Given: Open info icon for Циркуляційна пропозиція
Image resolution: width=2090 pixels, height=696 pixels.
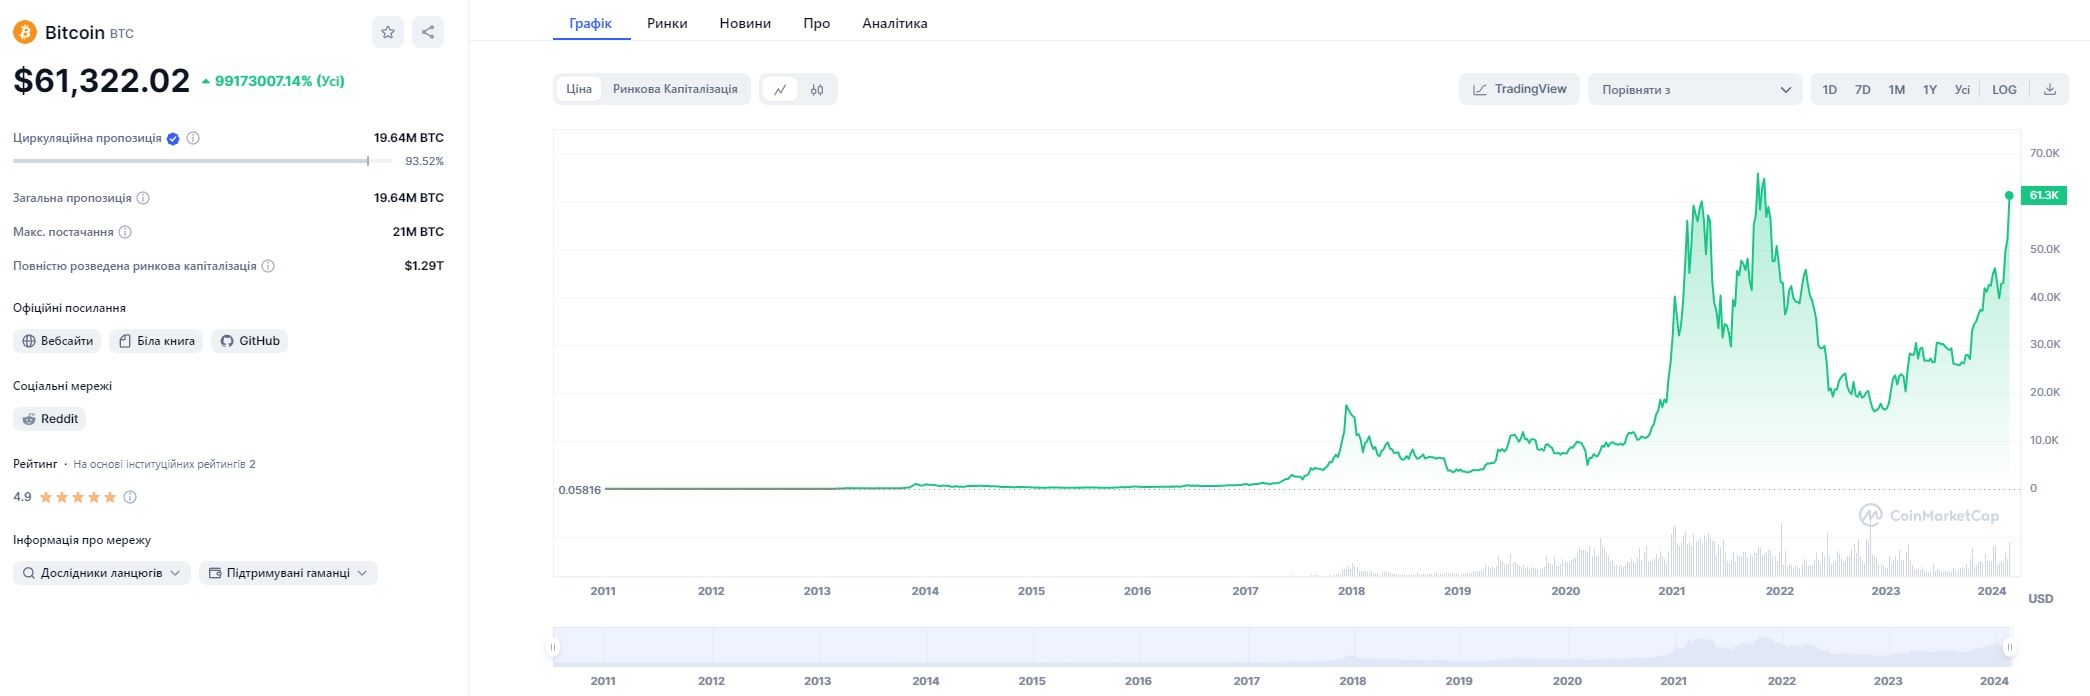Looking at the screenshot, I should [x=193, y=138].
